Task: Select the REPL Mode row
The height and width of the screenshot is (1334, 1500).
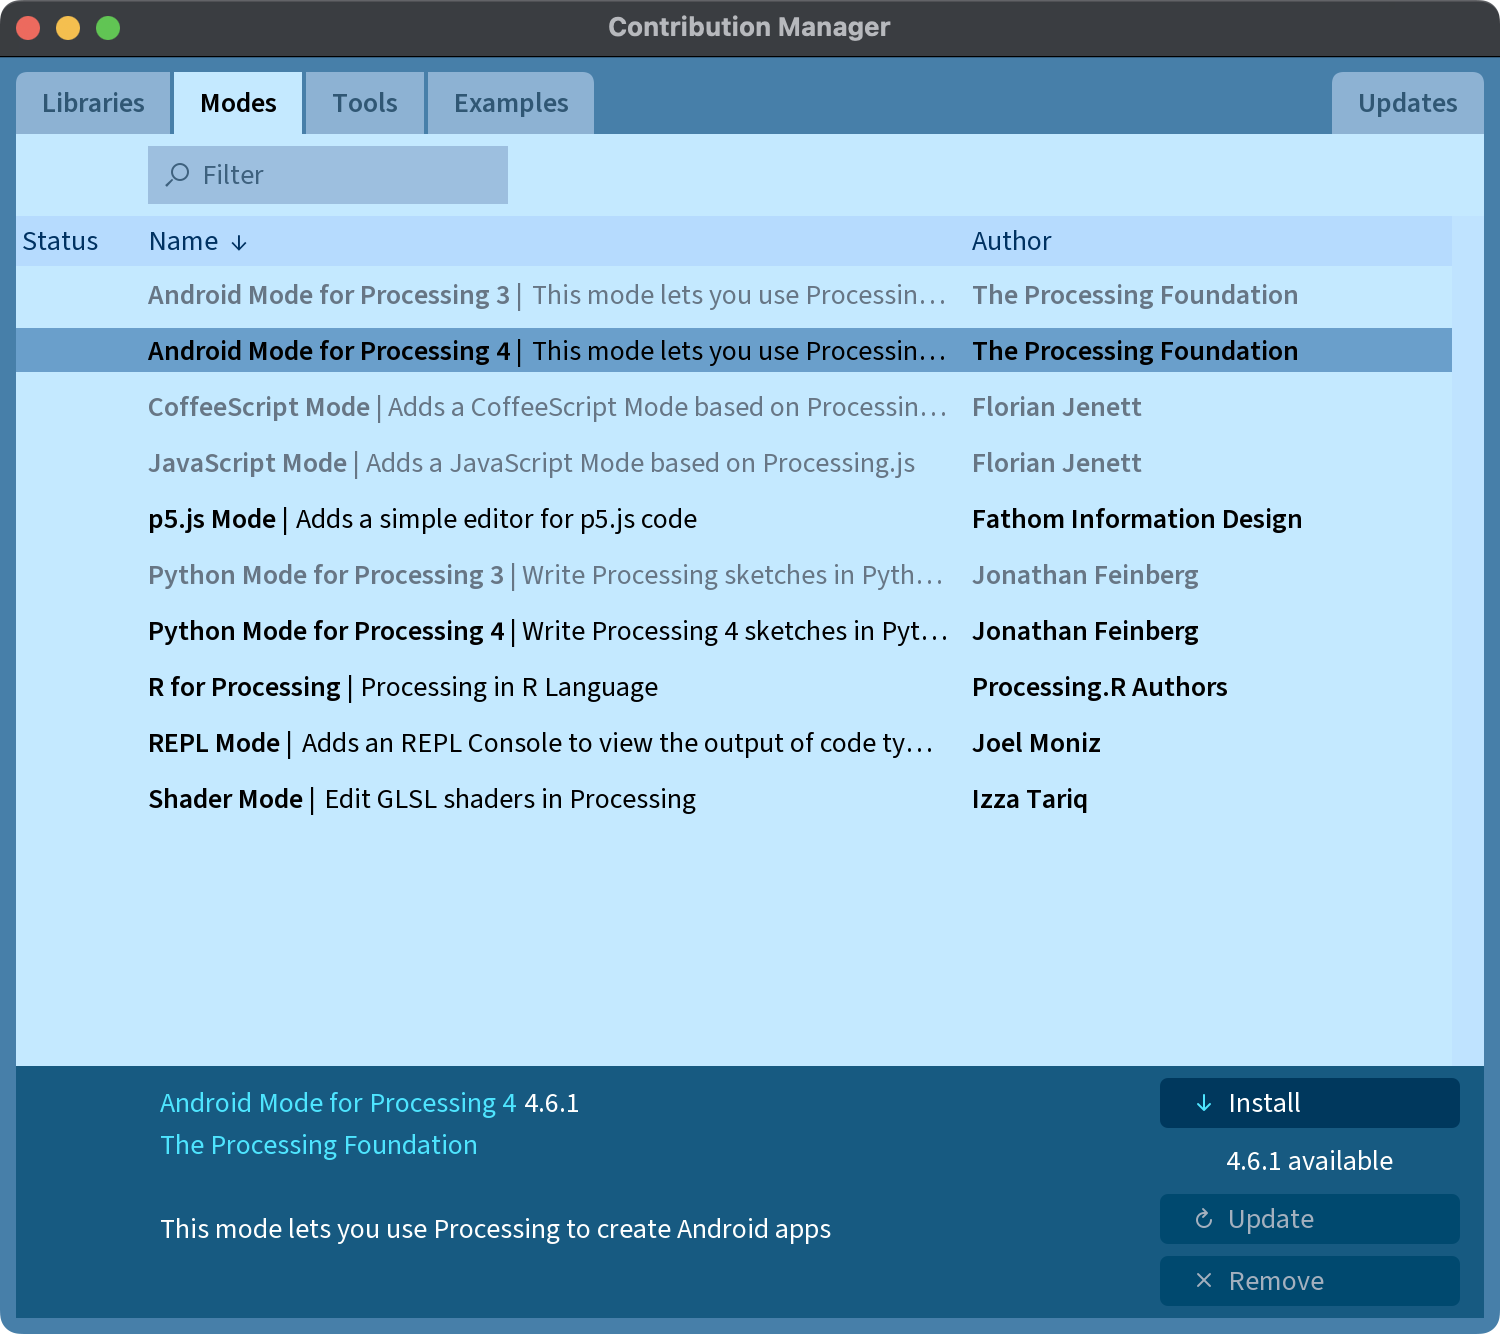Action: click(x=734, y=743)
